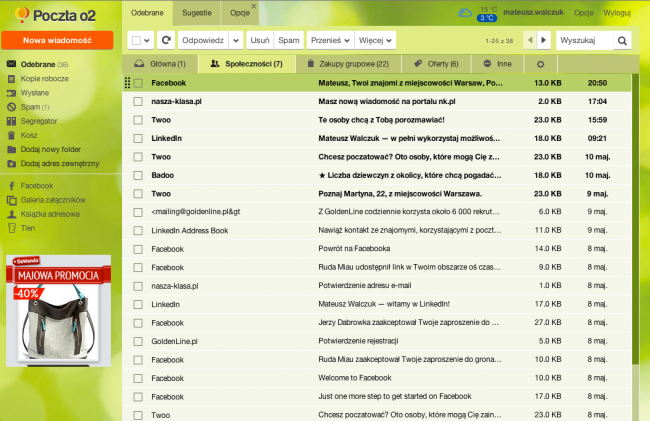Tick the select-all checkbox in toolbar
Viewport: 650px width, 421px height.
click(x=136, y=41)
